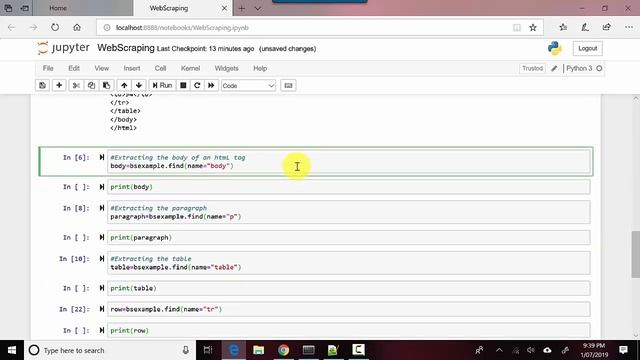Click the Python 3 kernel status circle

599,68
